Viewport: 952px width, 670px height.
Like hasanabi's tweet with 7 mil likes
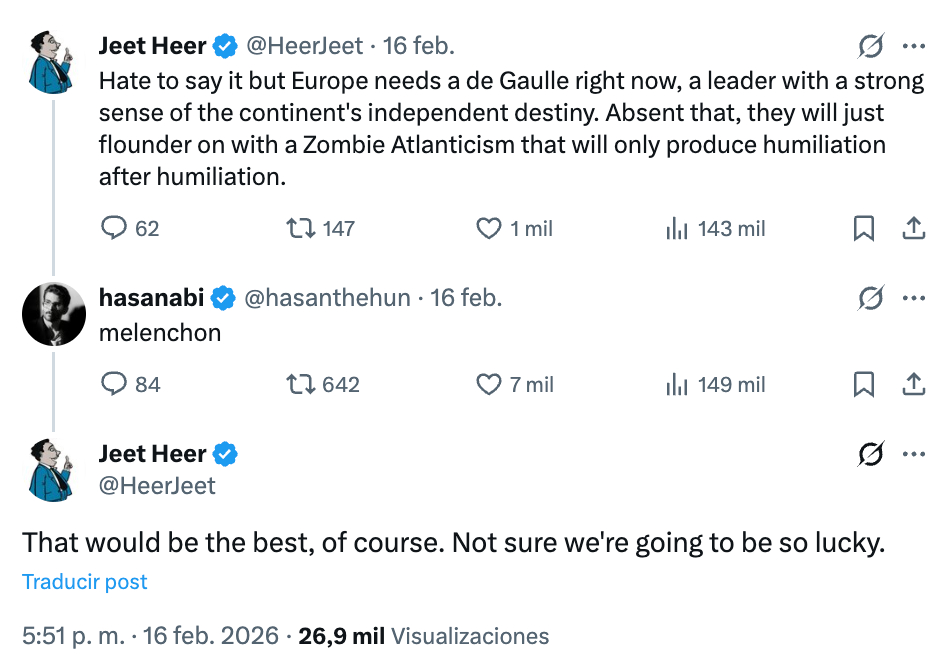[489, 384]
